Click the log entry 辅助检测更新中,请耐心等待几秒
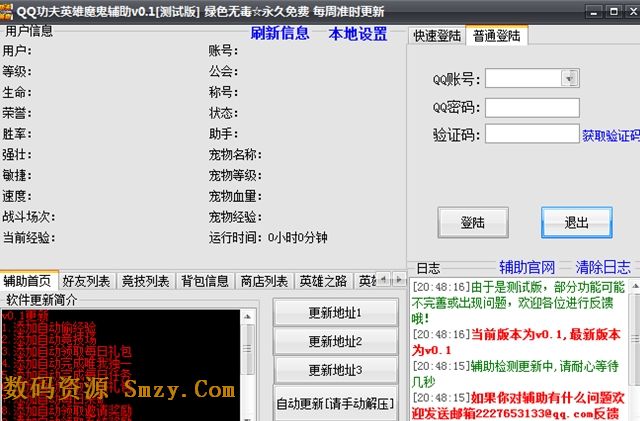Image resolution: width=640 pixels, height=421 pixels. click(x=516, y=374)
